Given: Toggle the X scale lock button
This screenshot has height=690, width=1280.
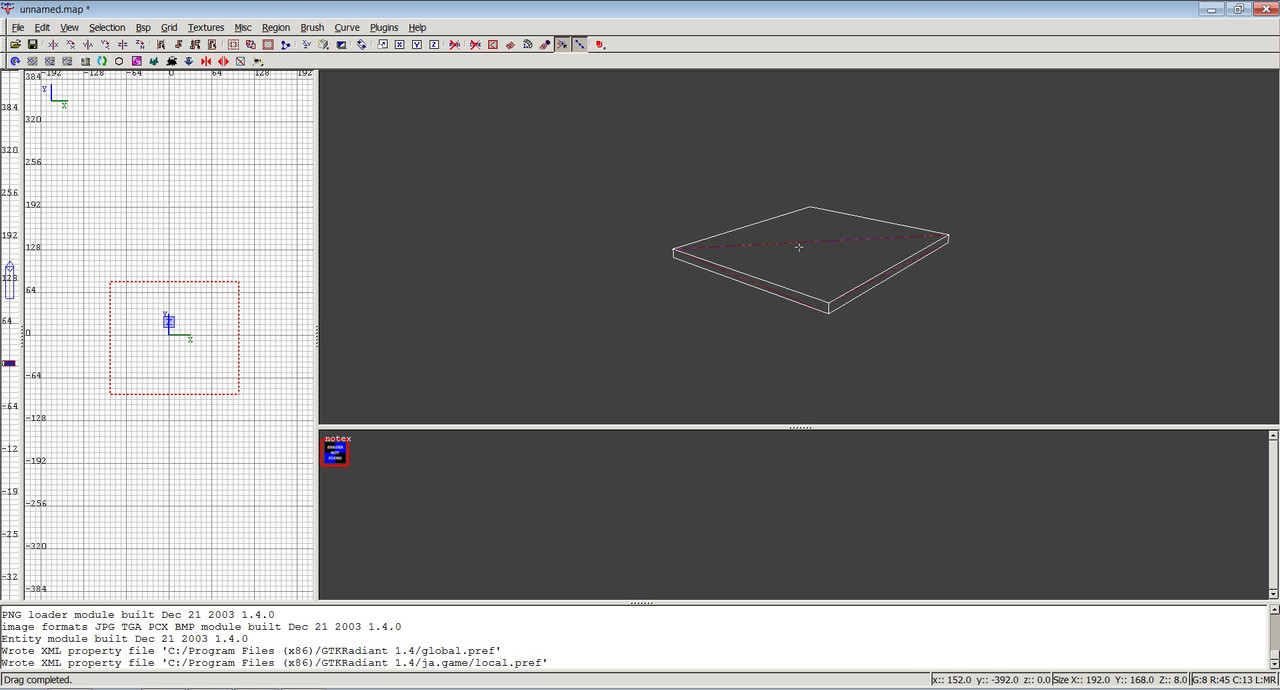Looking at the screenshot, I should coord(399,45).
